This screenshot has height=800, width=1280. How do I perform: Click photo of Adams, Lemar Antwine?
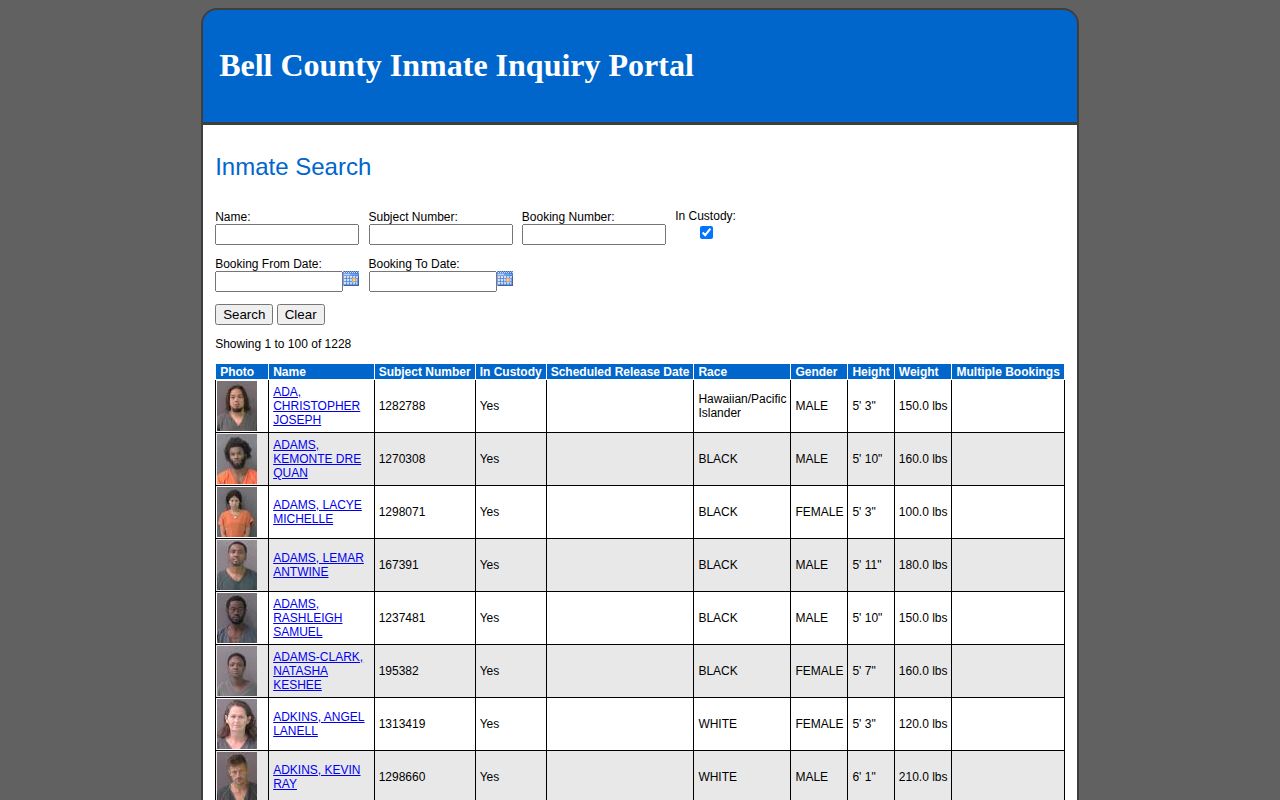237,565
